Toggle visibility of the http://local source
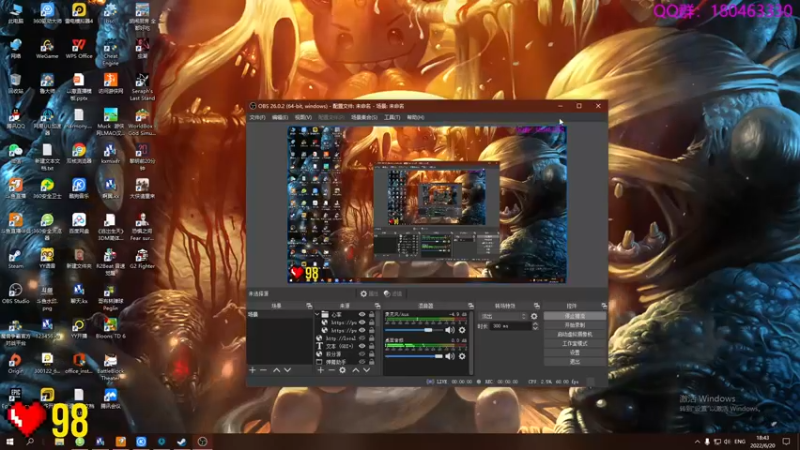This screenshot has height=450, width=800. [362, 338]
